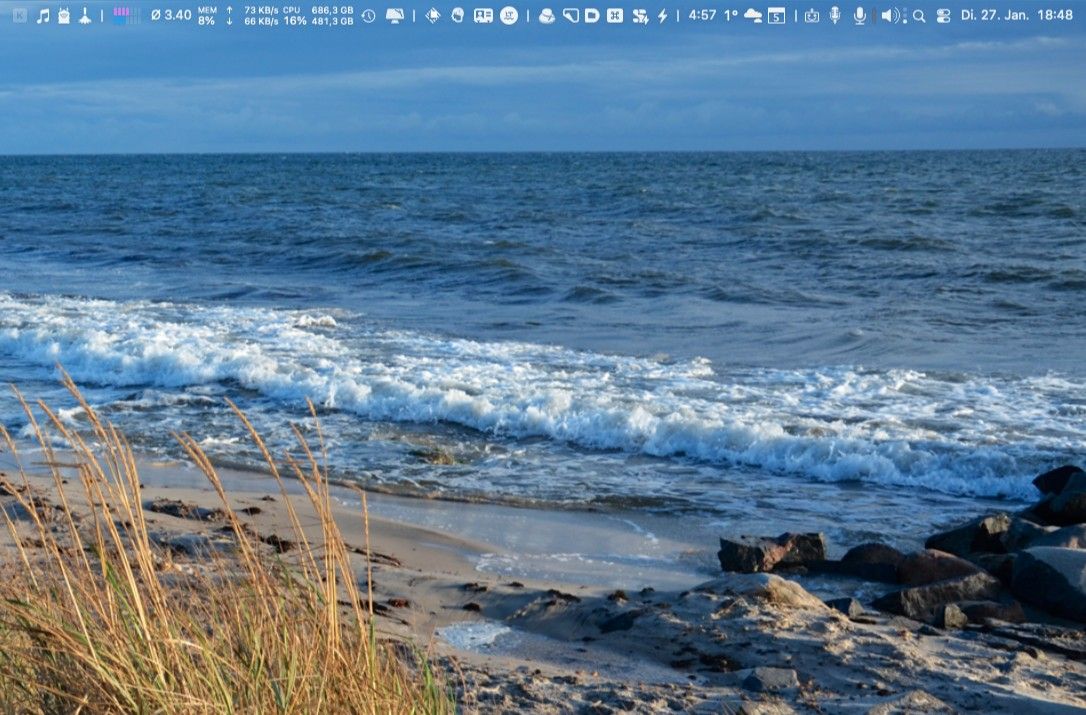The image size is (1086, 715).
Task: Click the lightning bolt menu bar icon
Action: (662, 15)
